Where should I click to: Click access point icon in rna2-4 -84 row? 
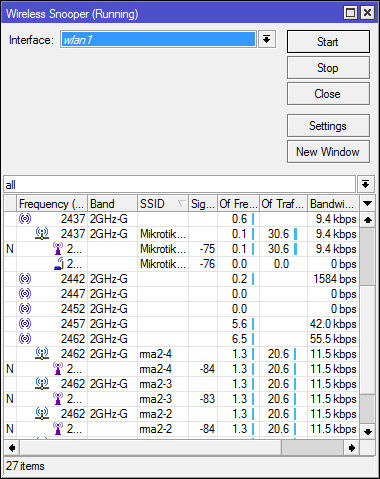(x=58, y=369)
